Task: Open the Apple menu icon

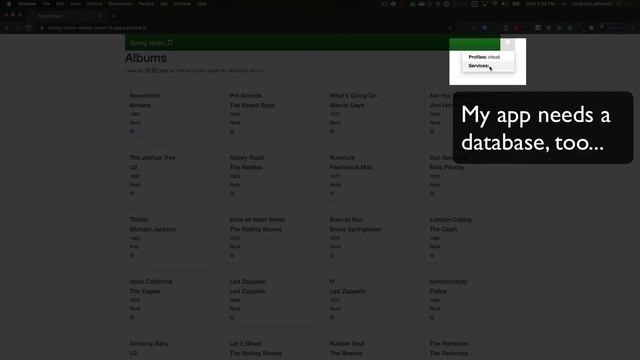Action: (9, 4)
